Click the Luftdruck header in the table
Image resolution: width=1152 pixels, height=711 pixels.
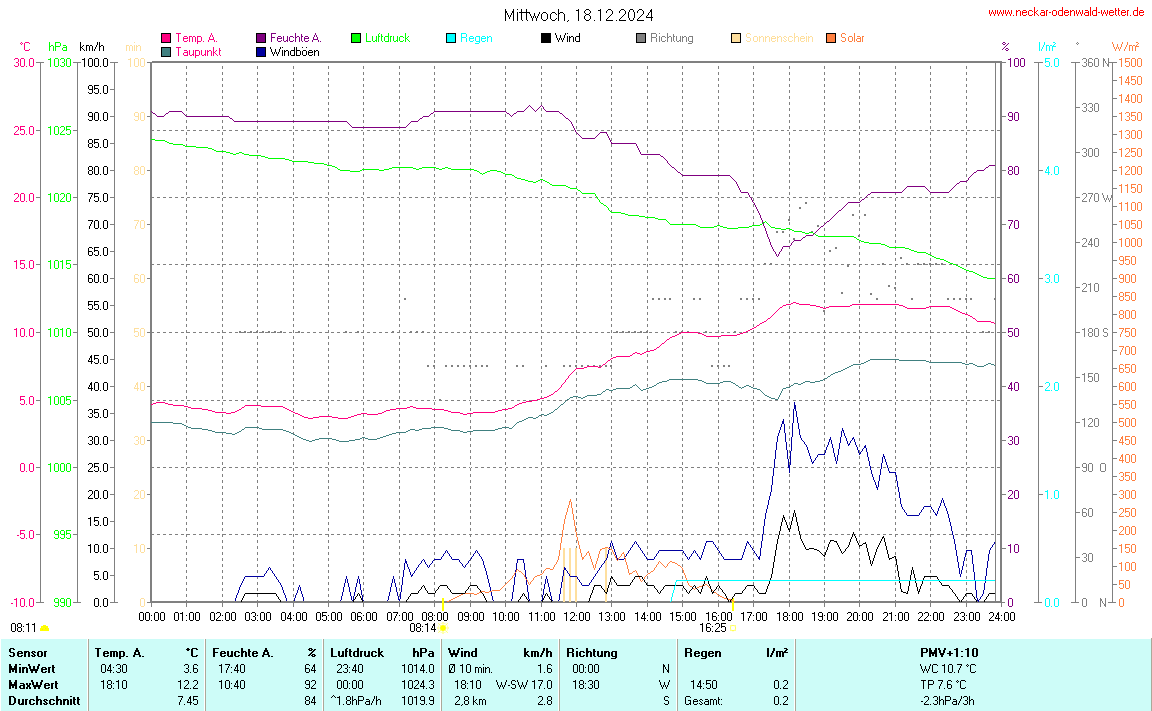(x=357, y=652)
